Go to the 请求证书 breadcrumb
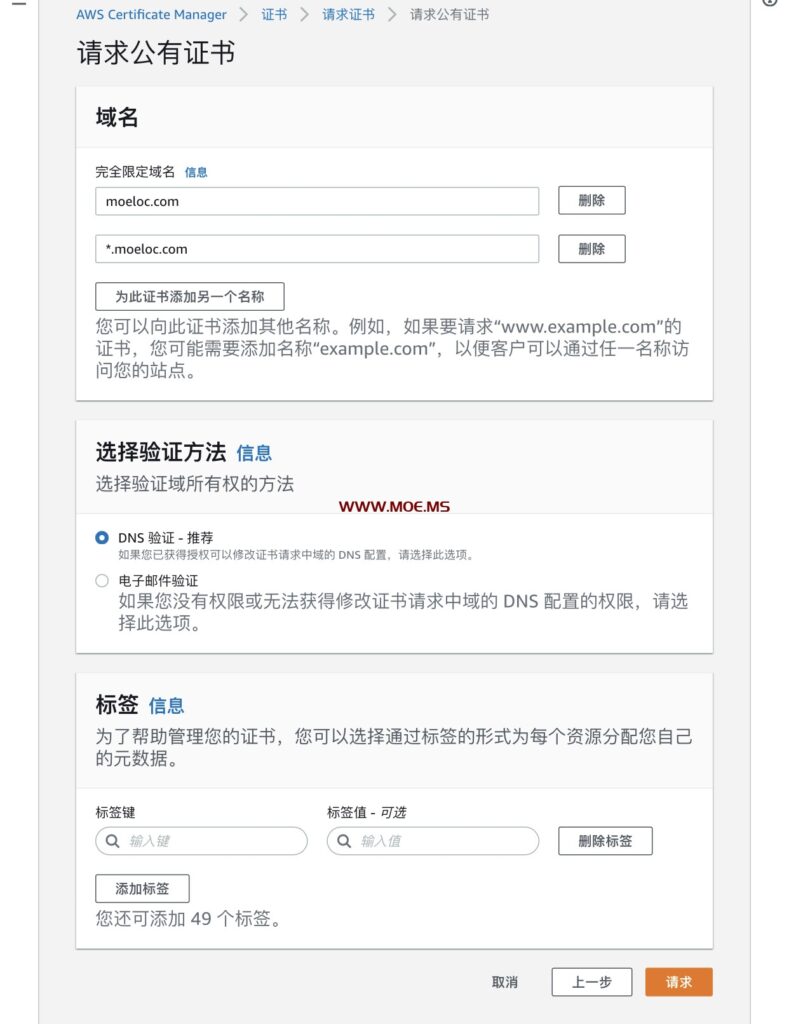This screenshot has width=789, height=1024. pyautogui.click(x=348, y=15)
